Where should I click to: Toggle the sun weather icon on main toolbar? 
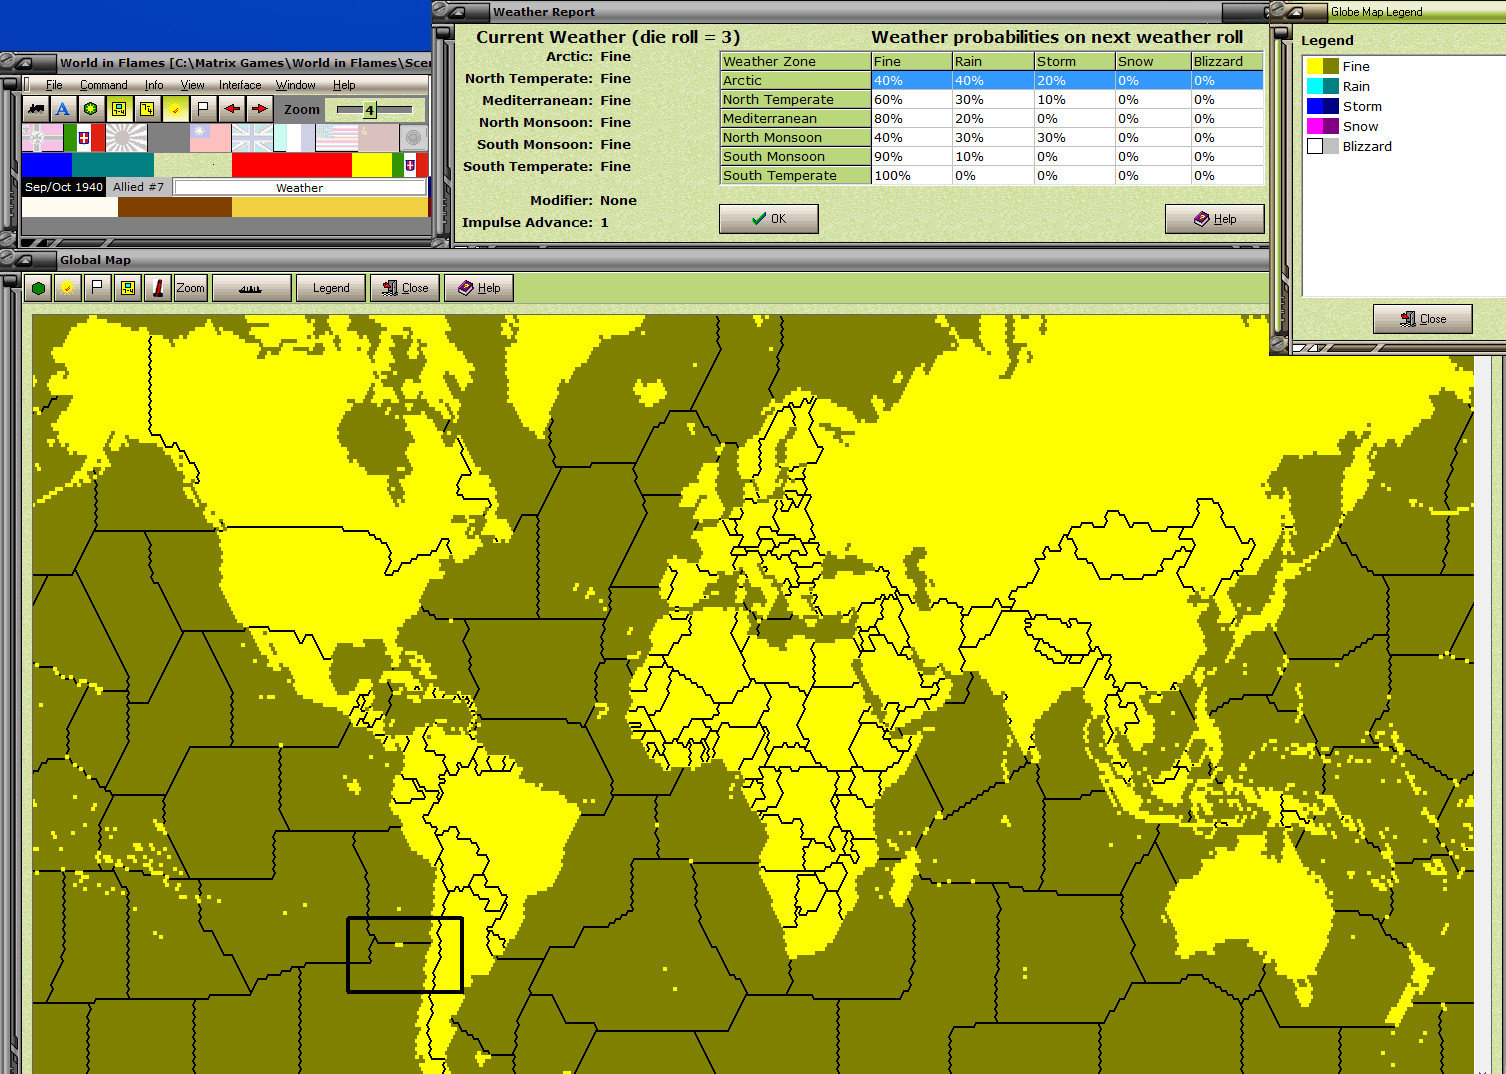click(174, 110)
